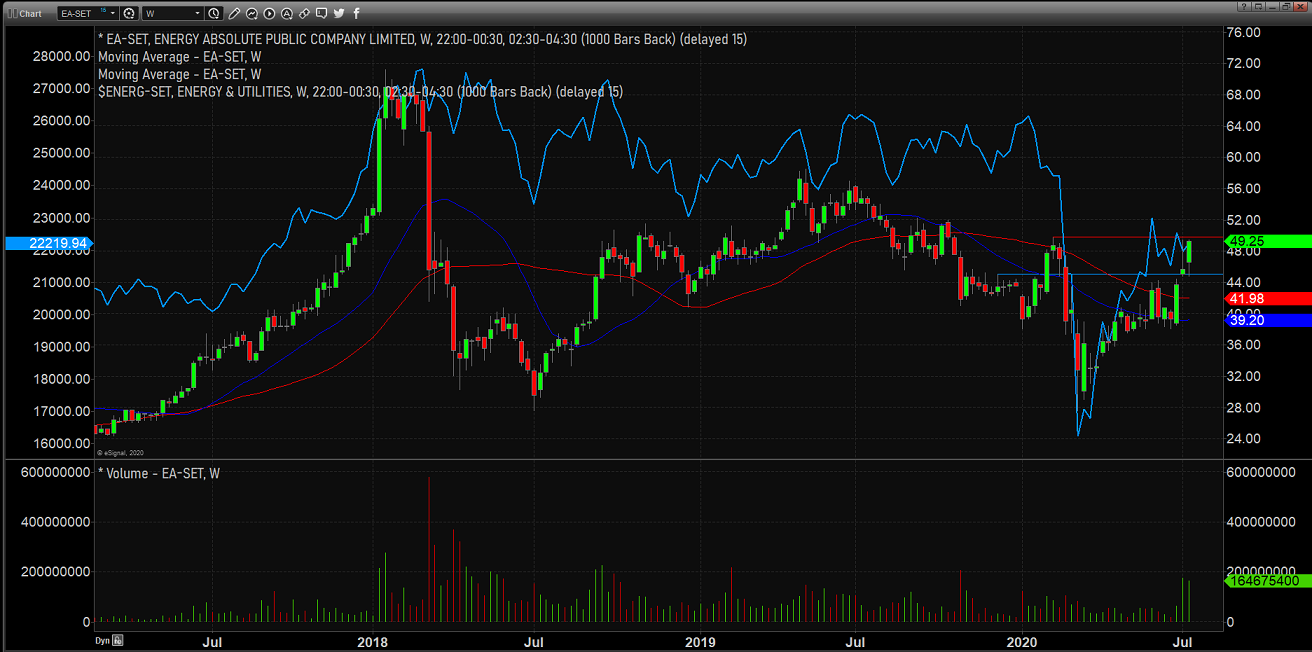
Task: Click the first Moving Average - EA-SET label
Action: click(x=179, y=57)
